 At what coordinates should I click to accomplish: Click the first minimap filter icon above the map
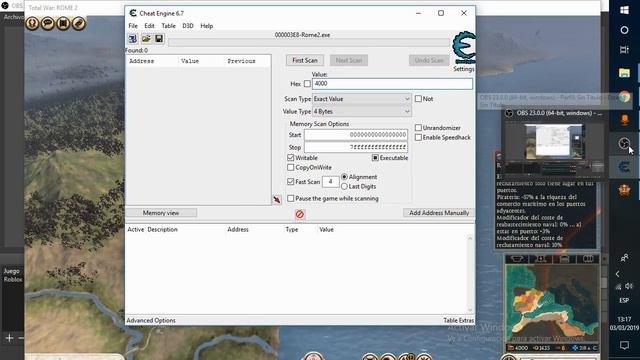[517, 259]
